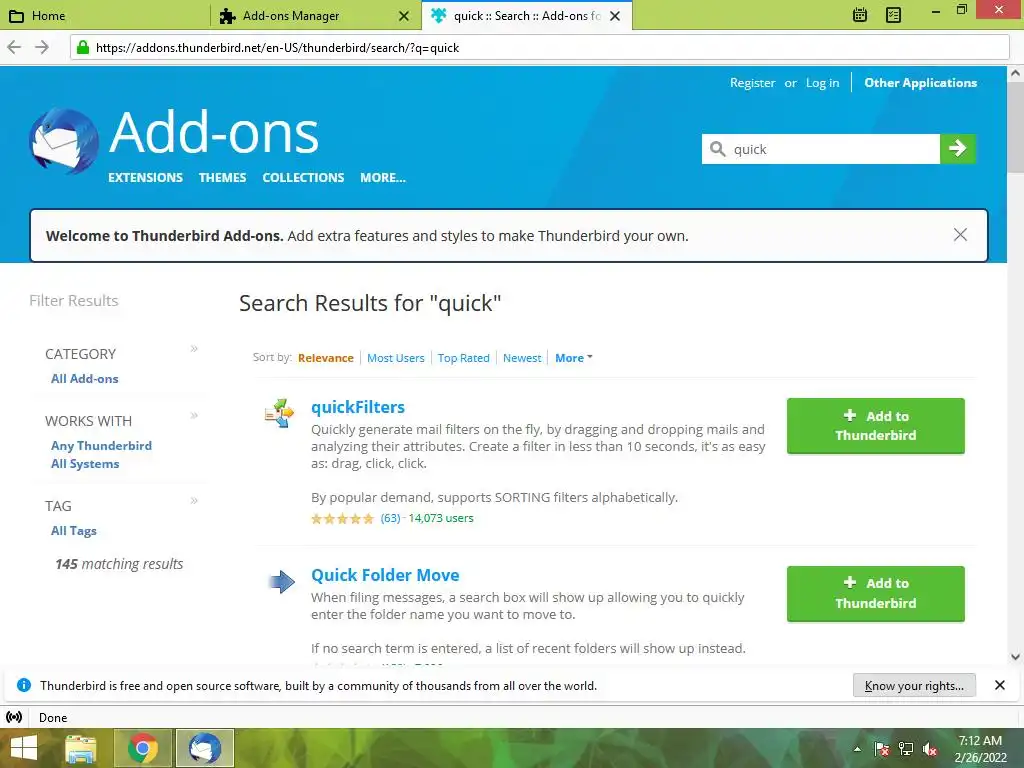Click the magnifier icon in search box
This screenshot has height=768, width=1024.
click(718, 149)
